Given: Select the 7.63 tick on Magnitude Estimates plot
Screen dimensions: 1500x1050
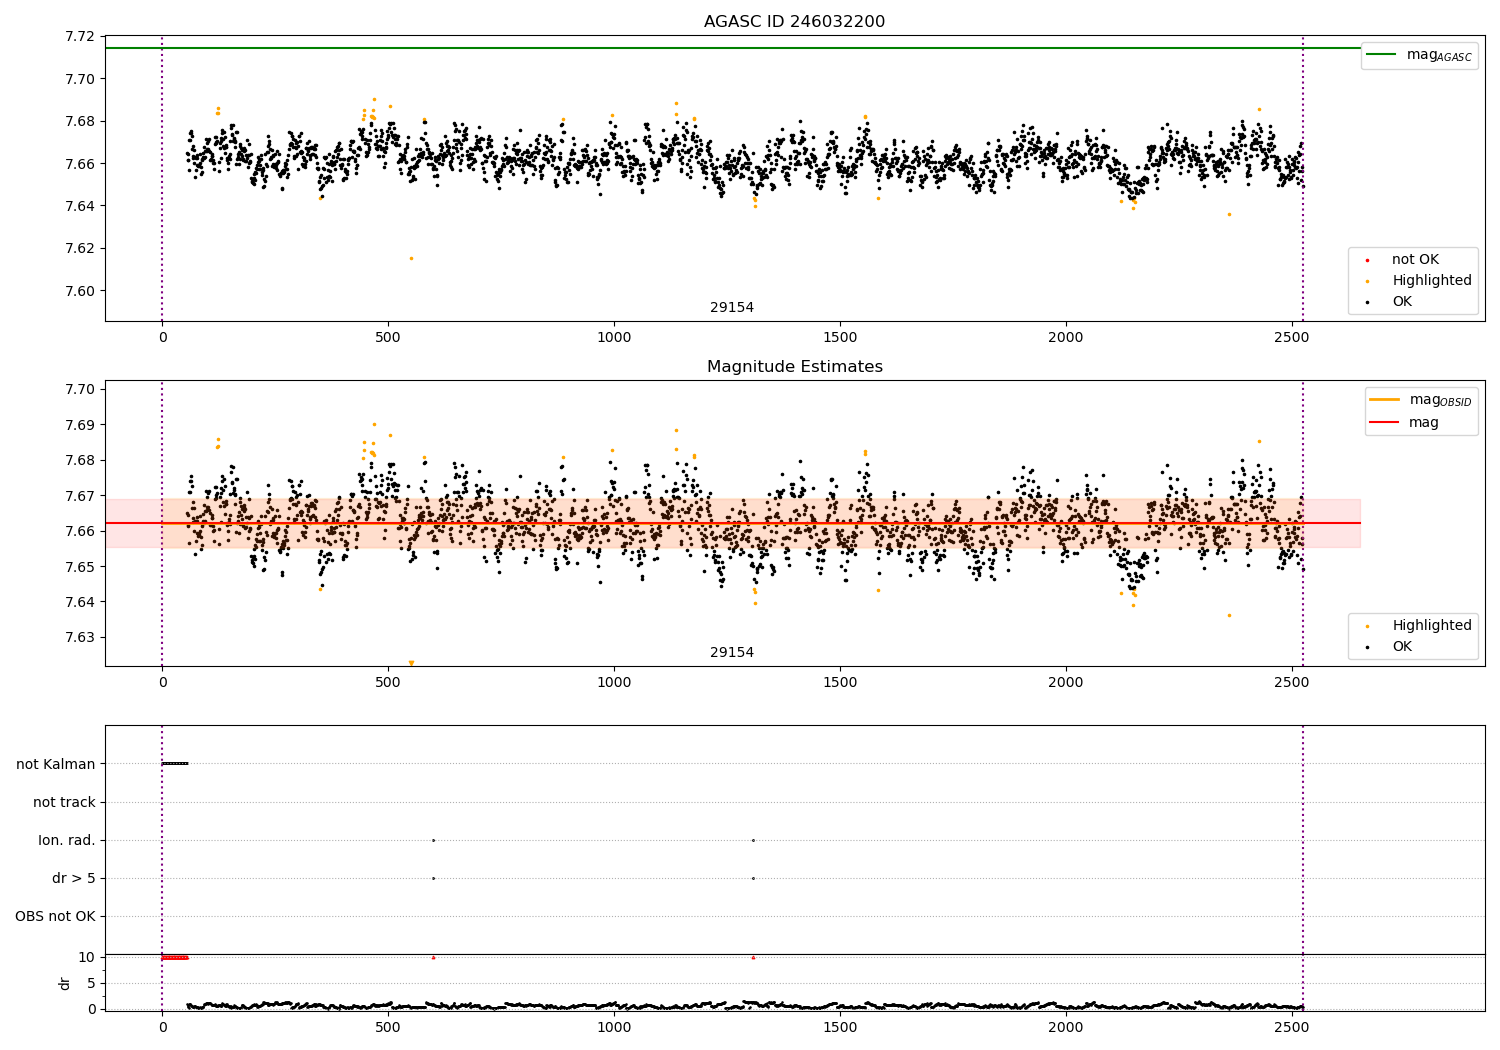Looking at the screenshot, I should pyautogui.click(x=79, y=637).
